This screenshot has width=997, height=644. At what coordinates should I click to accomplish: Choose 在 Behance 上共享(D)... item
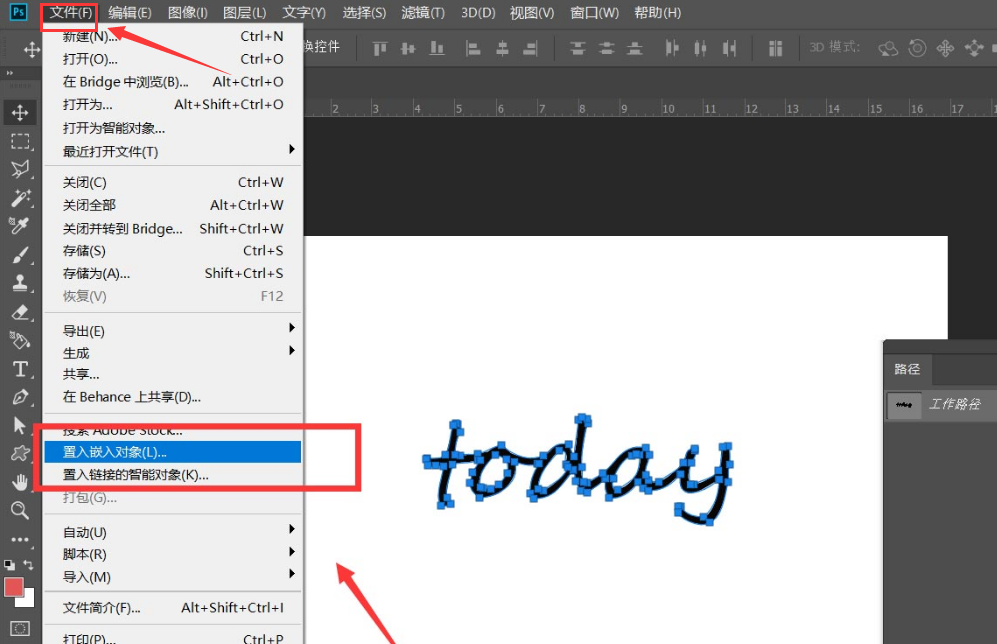(x=172, y=397)
